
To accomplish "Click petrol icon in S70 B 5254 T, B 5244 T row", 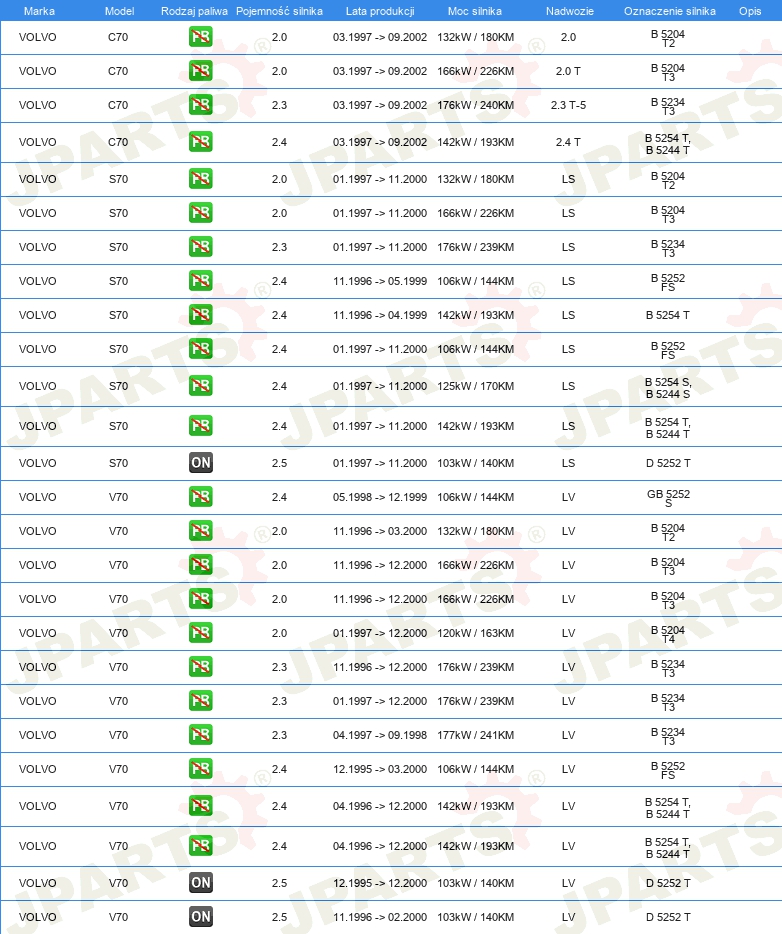I will click(x=201, y=426).
